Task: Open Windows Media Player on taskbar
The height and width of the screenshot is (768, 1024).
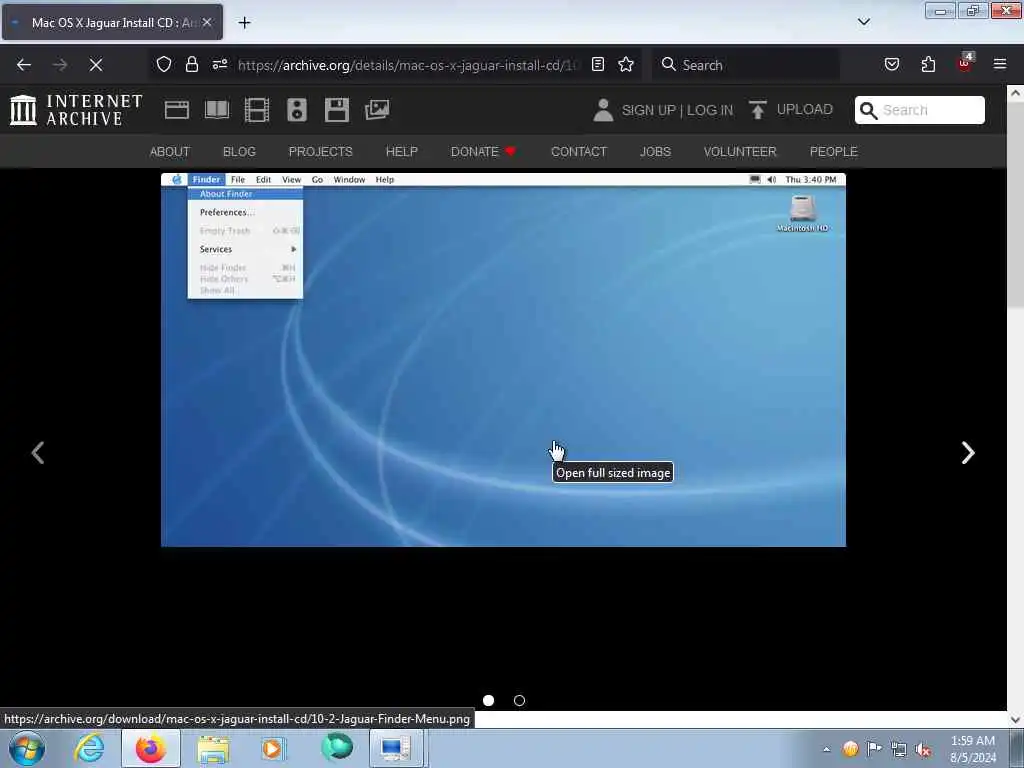Action: (273, 748)
